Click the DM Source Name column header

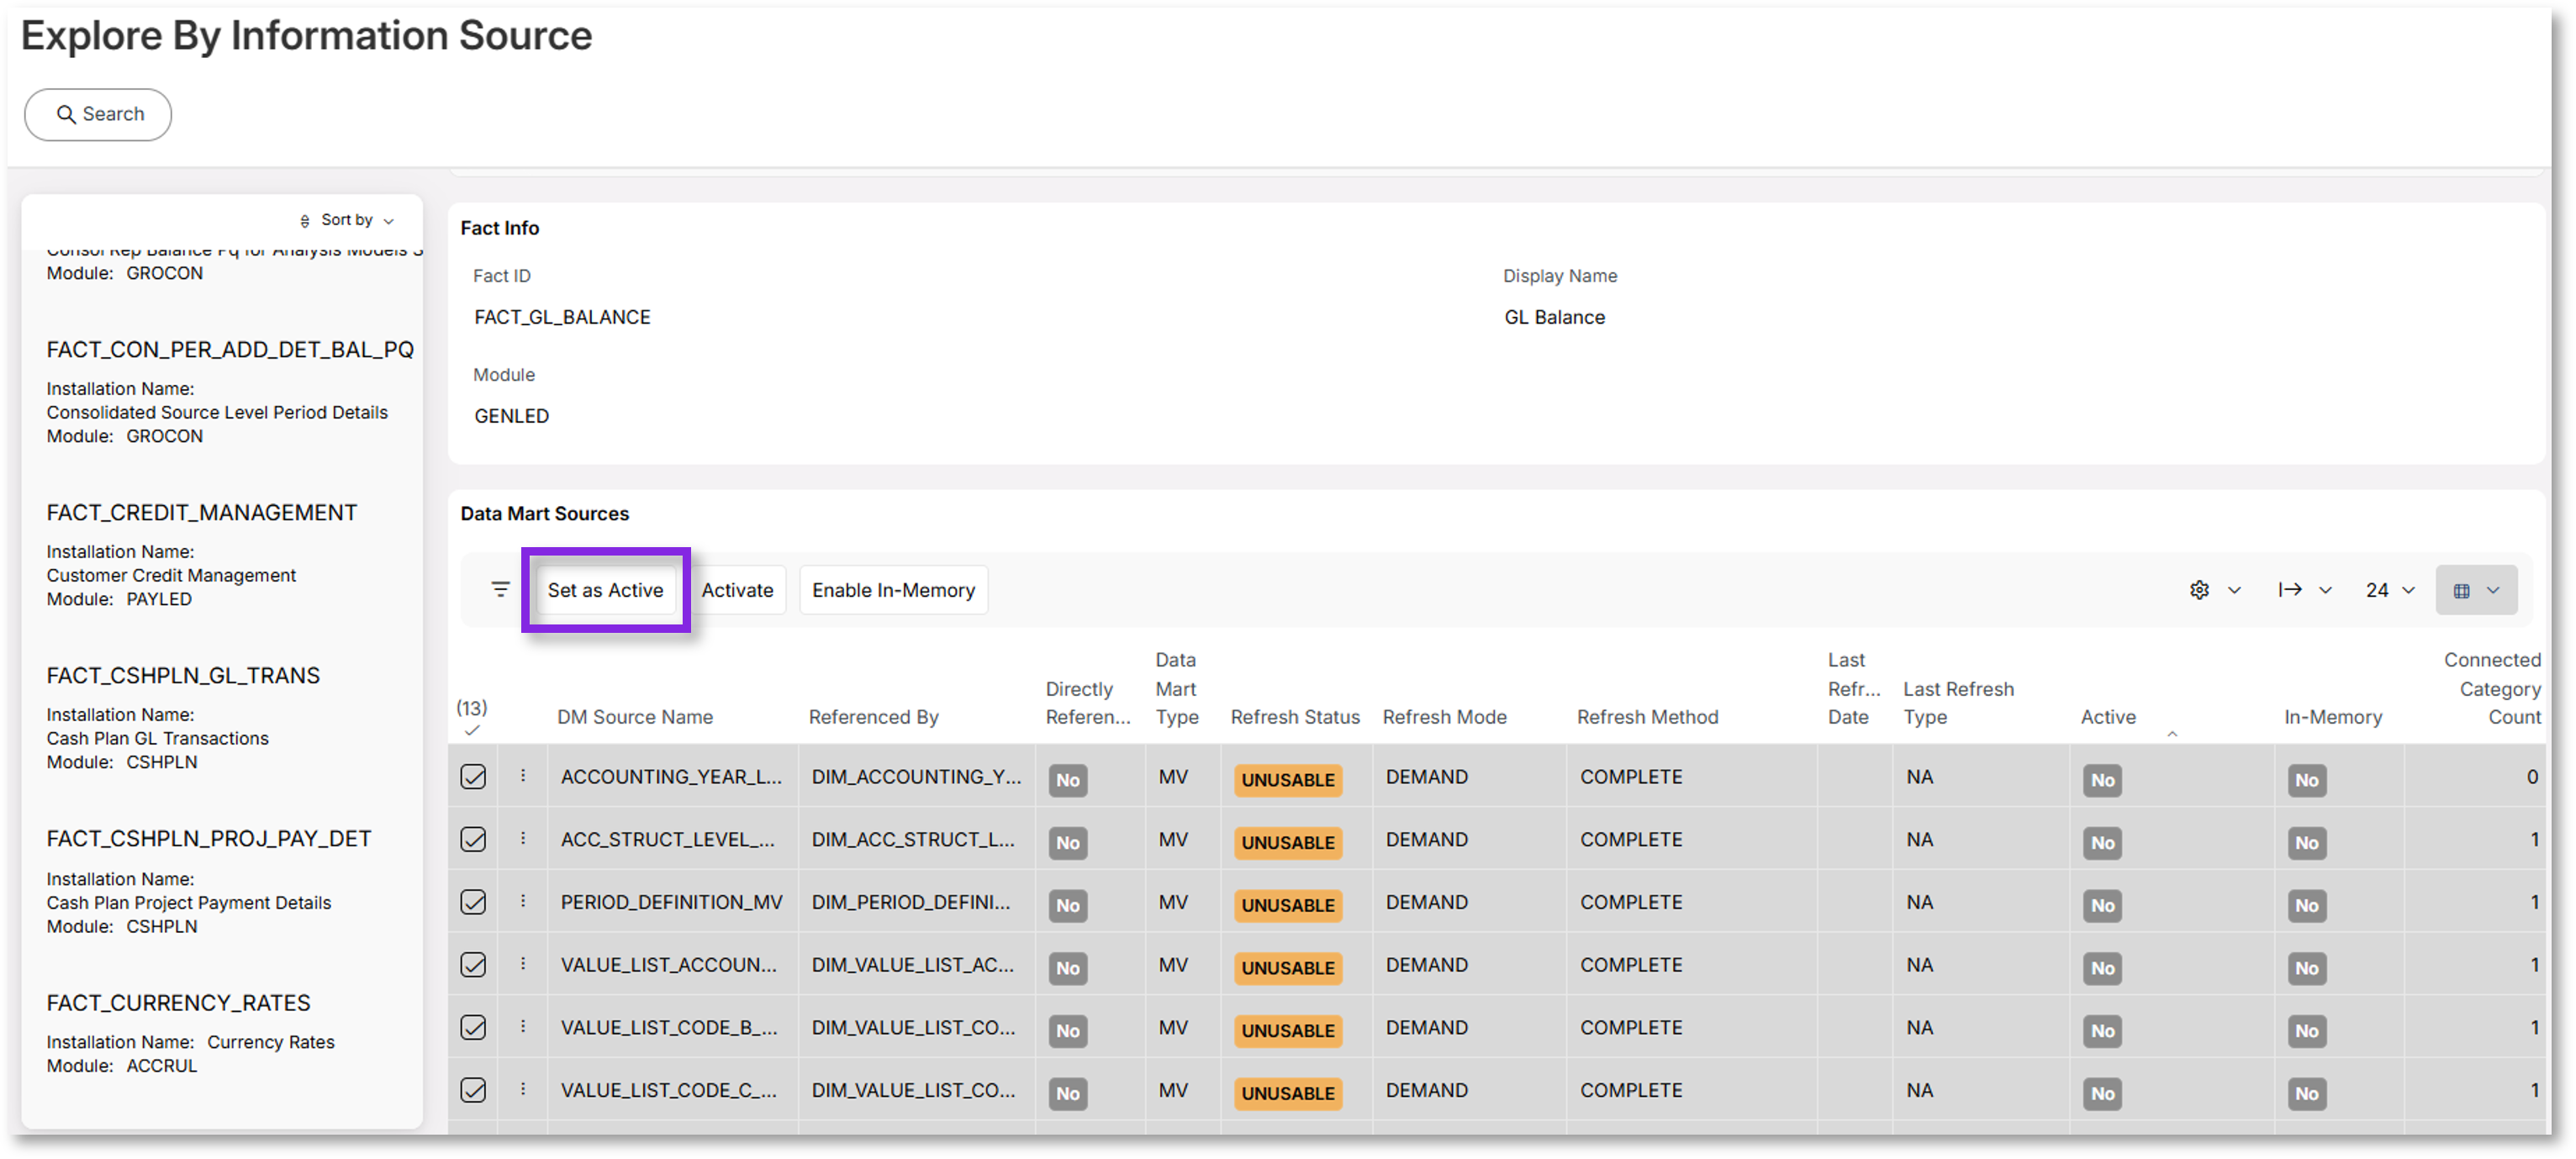click(635, 717)
